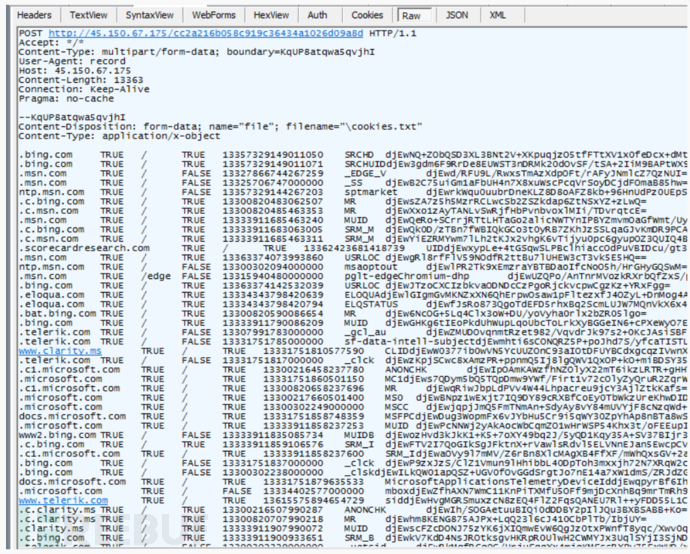
Task: Switch to the HexView tab
Action: click(x=271, y=15)
